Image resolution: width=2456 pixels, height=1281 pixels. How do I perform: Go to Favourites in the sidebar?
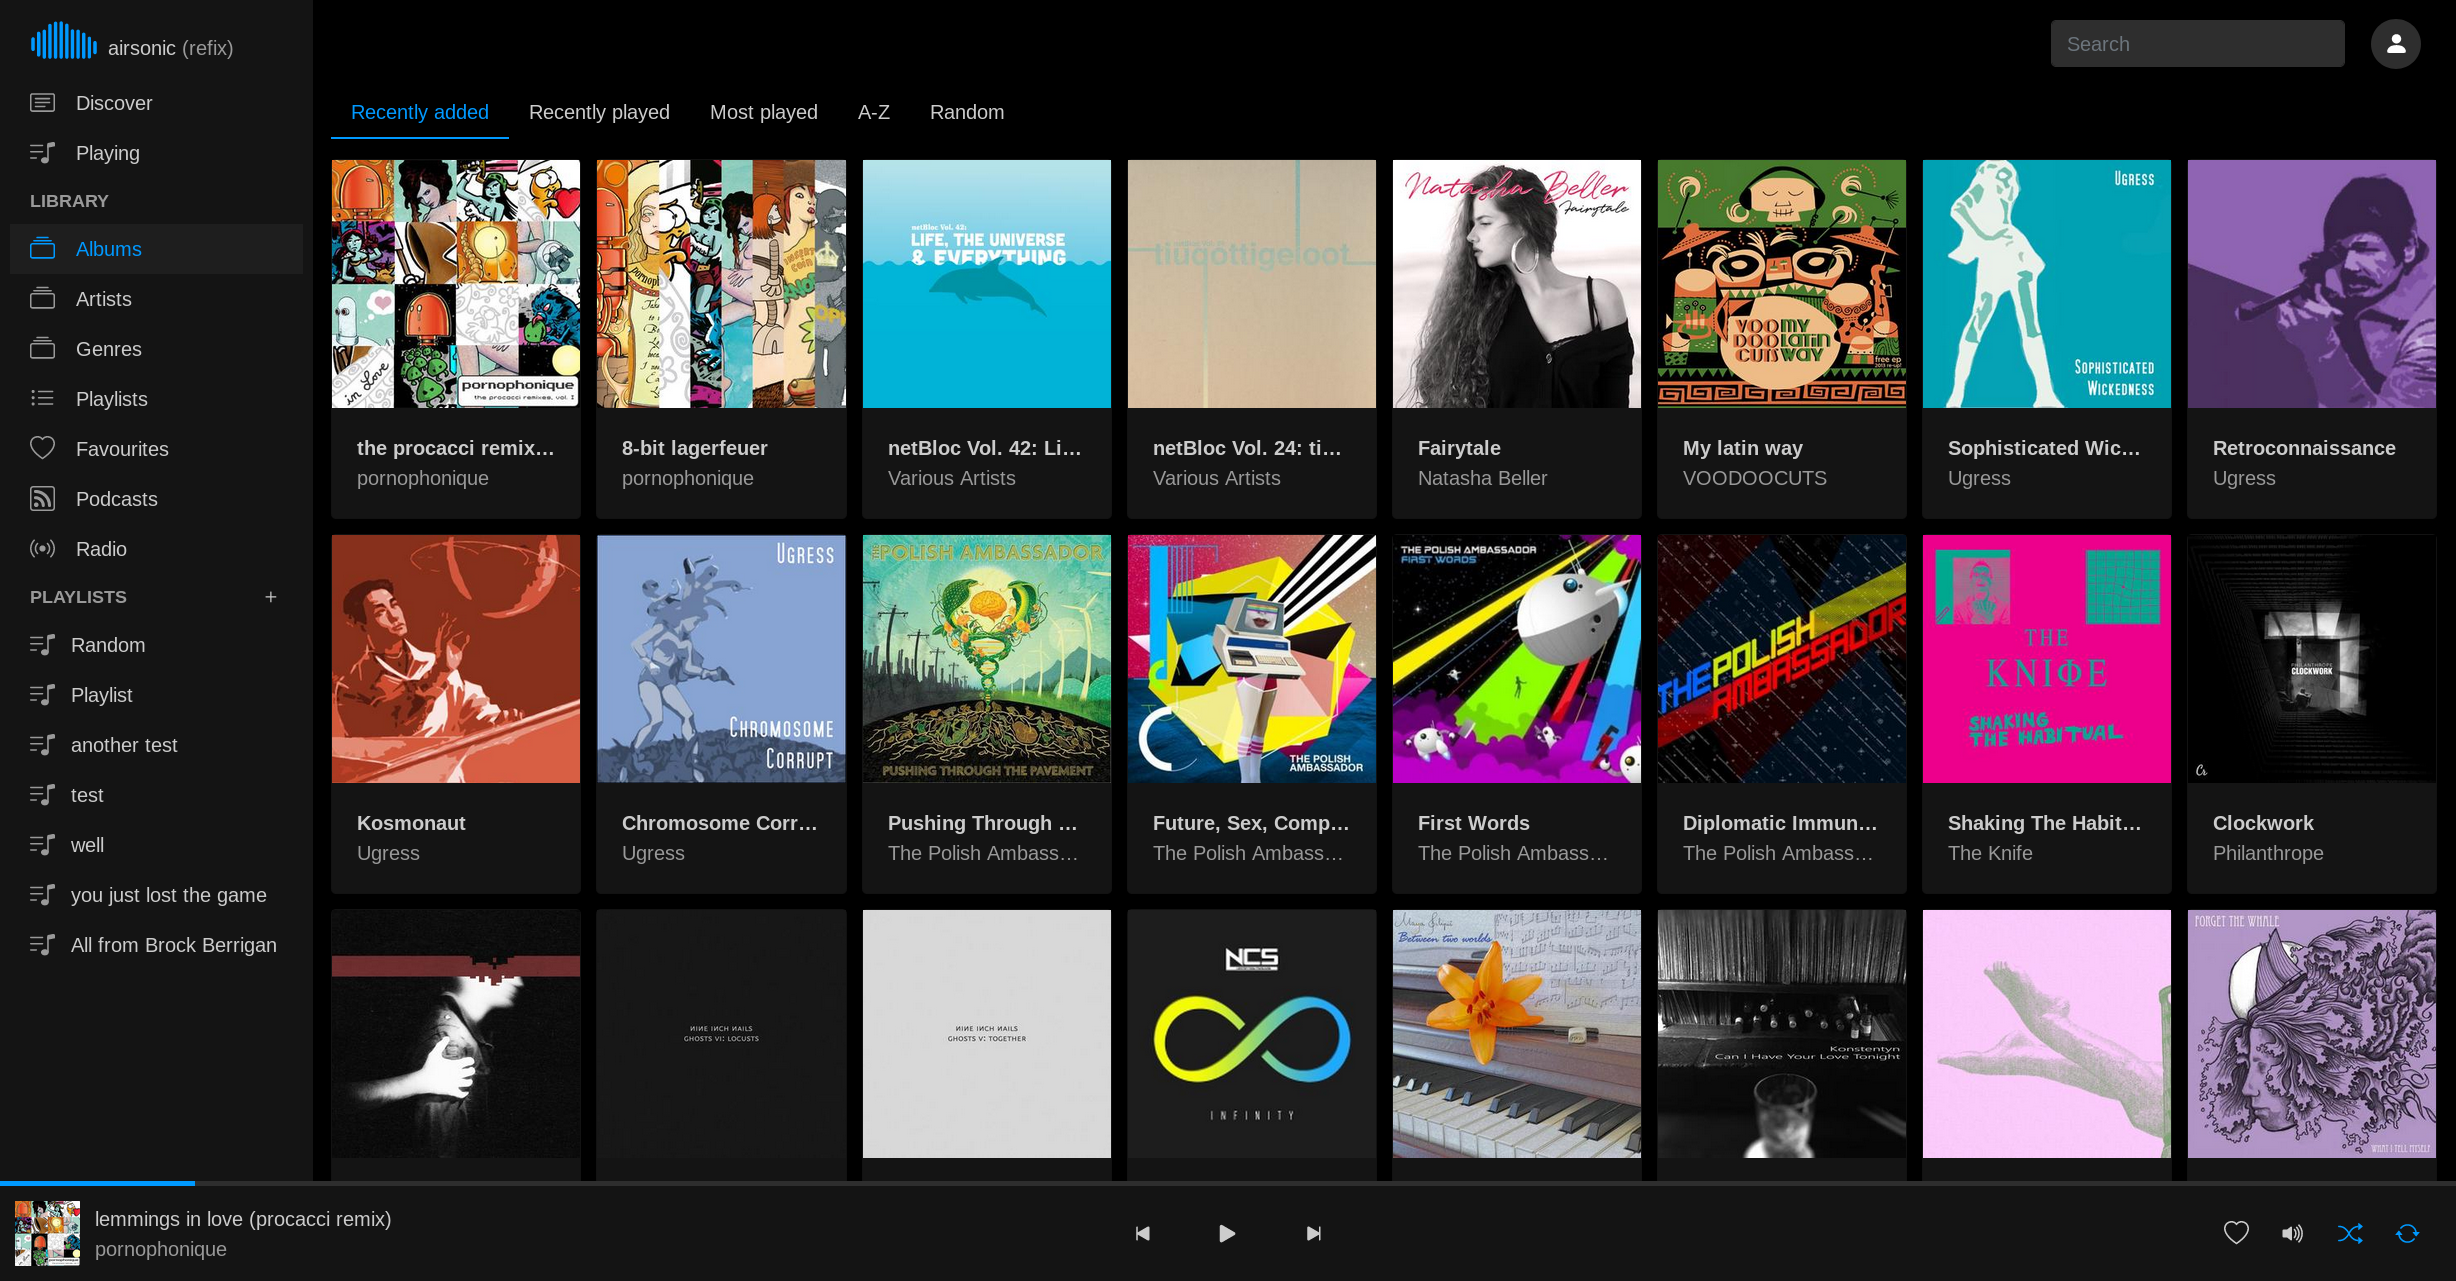tap(122, 449)
